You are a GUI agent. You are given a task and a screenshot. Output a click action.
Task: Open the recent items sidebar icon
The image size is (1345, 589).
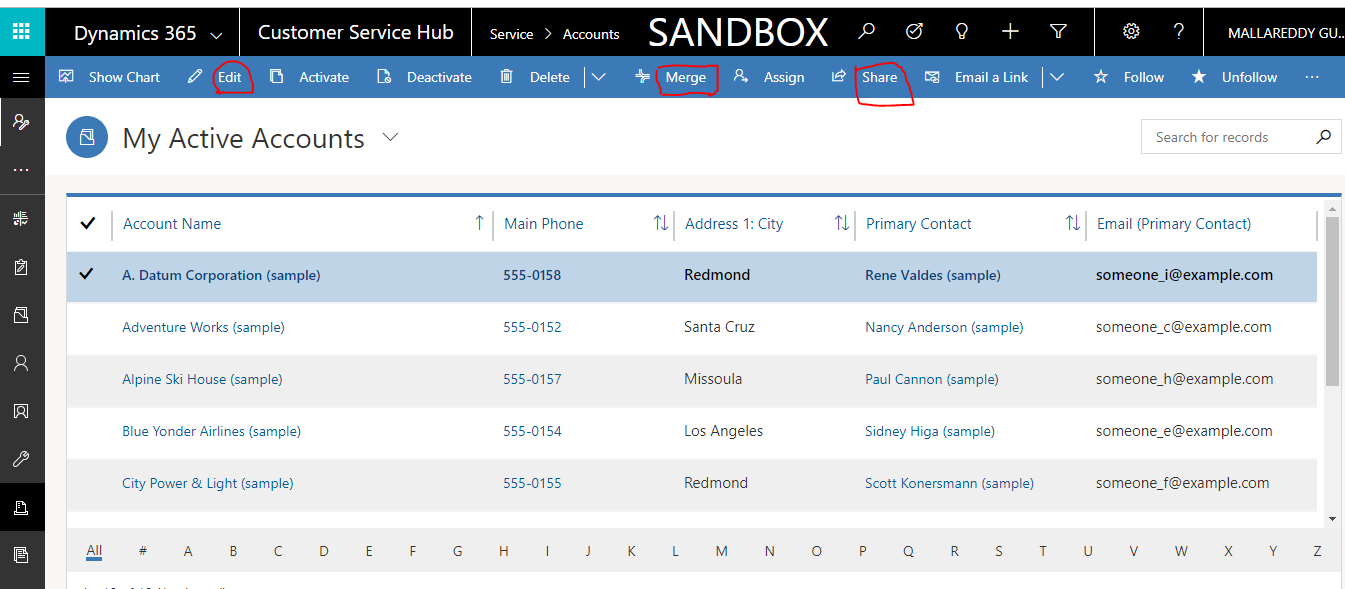tap(21, 122)
